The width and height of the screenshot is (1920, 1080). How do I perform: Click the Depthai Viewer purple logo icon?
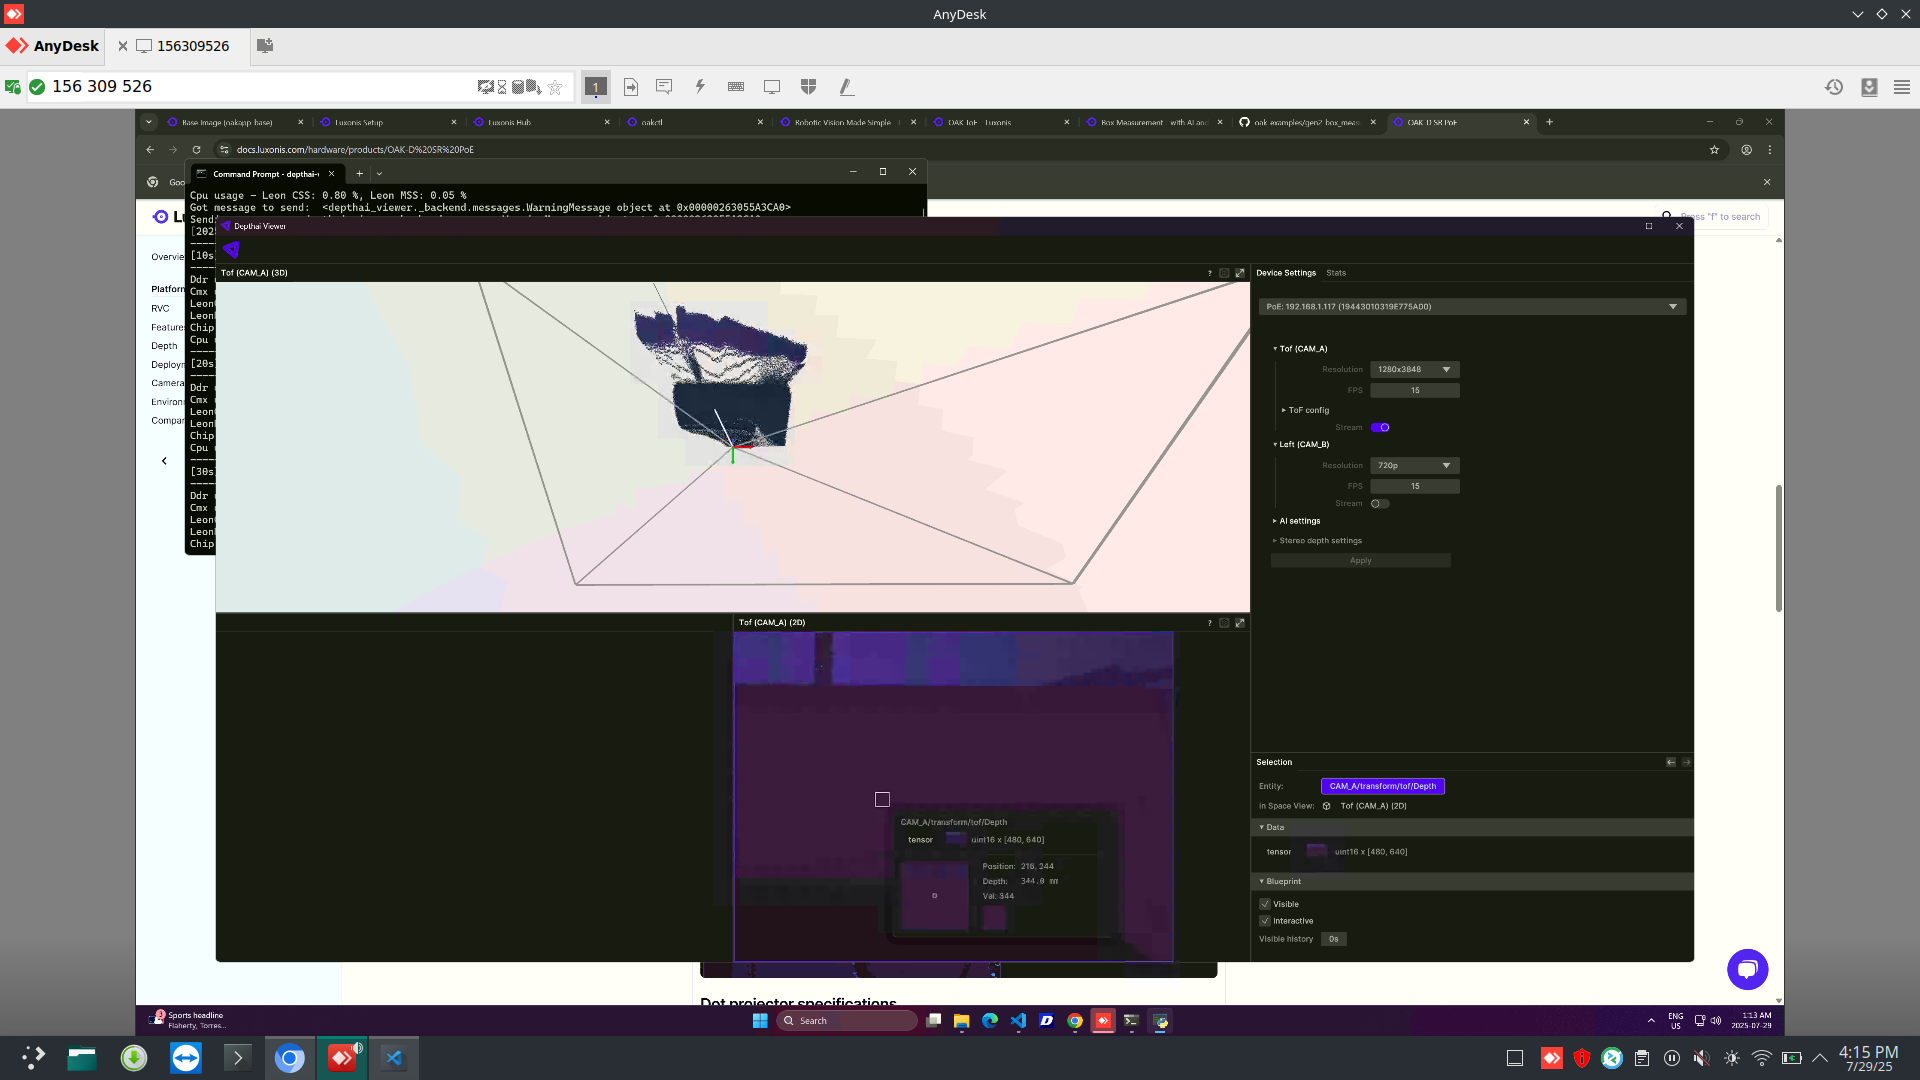(x=232, y=250)
